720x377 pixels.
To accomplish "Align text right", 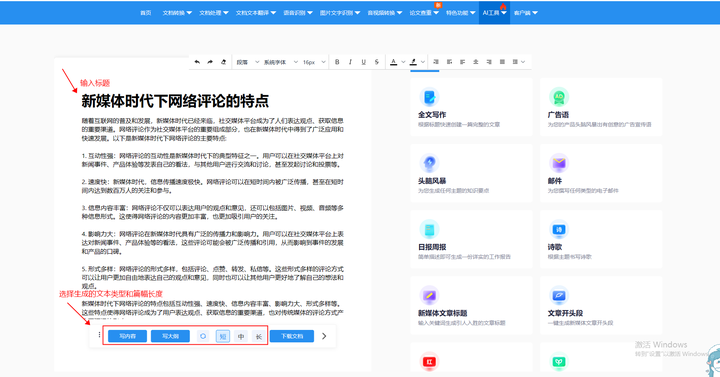I will pyautogui.click(x=489, y=62).
